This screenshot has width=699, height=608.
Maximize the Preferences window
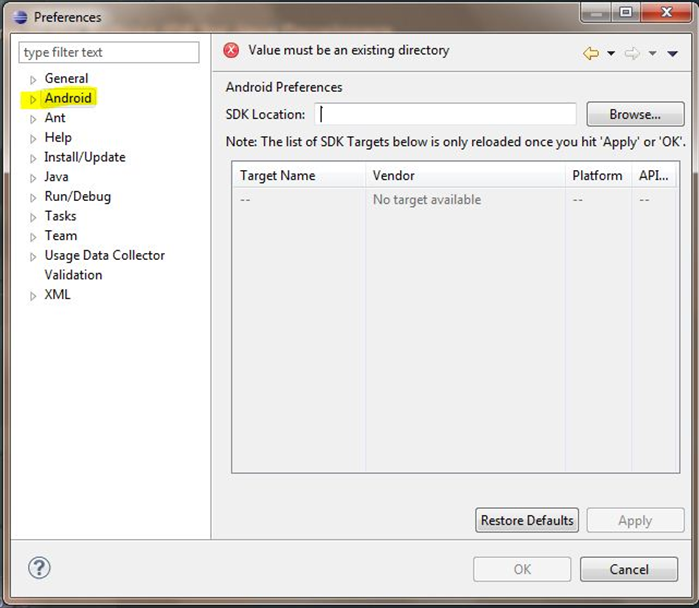626,12
